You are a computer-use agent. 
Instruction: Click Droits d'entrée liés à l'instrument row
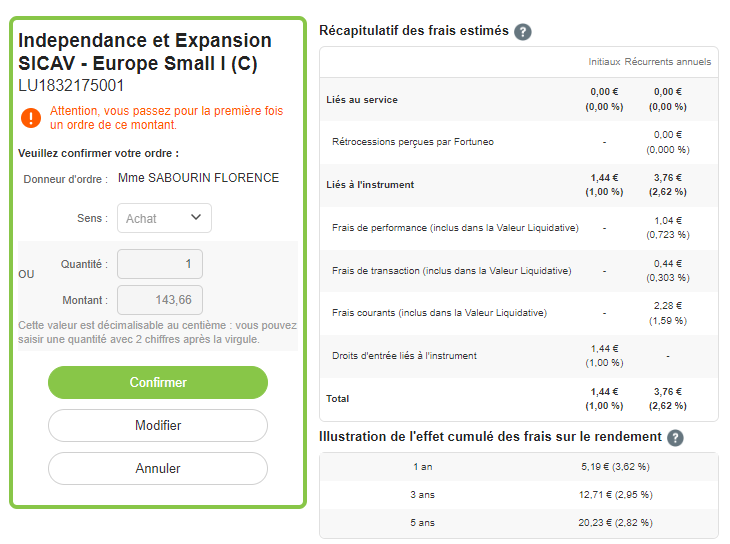point(519,356)
